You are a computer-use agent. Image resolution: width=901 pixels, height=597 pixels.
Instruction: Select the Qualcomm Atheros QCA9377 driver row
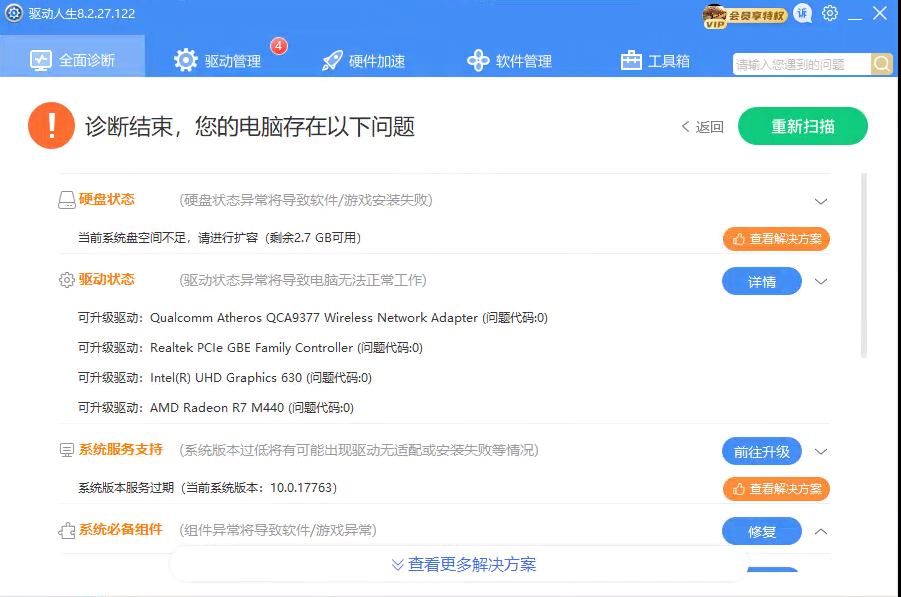pos(313,318)
